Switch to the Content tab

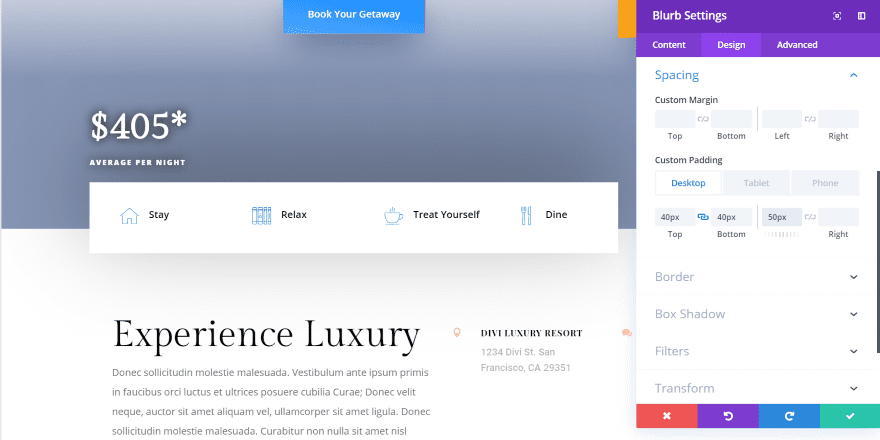669,45
